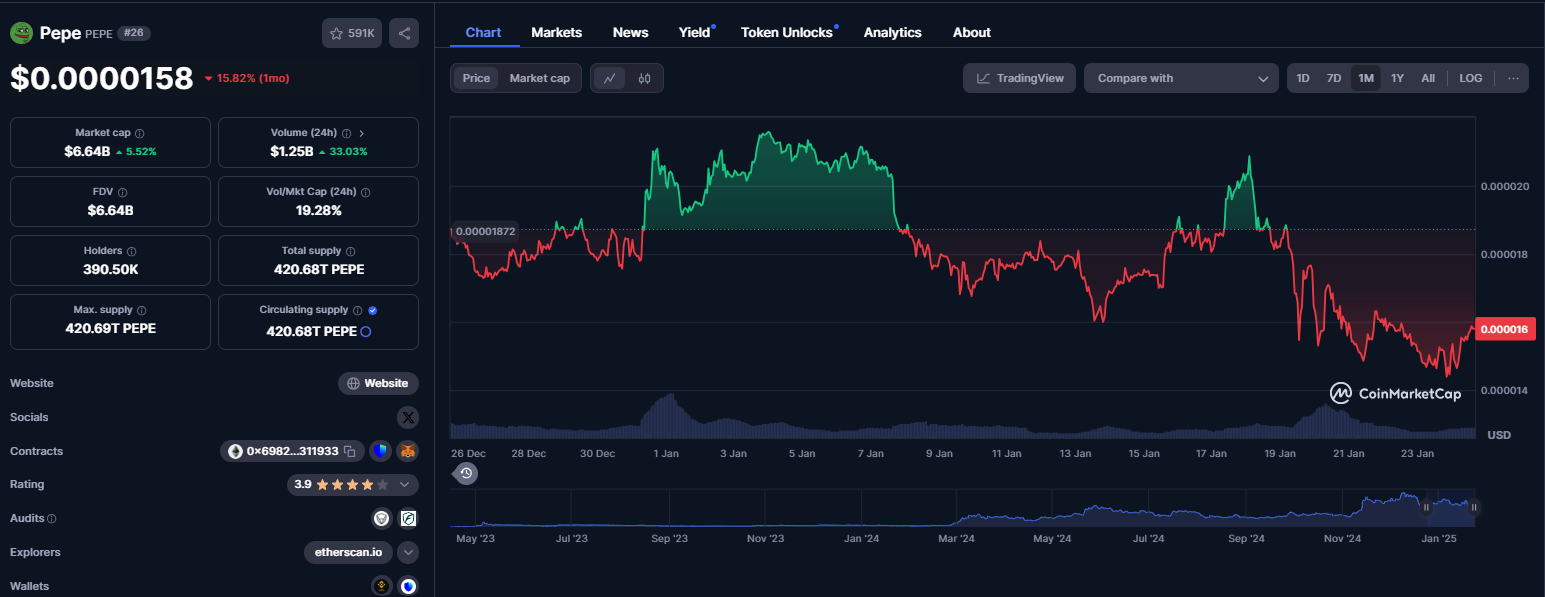Viewport: 1545px width, 597px height.
Task: Open Vol/Mkt Cap info icon
Action: [x=365, y=192]
